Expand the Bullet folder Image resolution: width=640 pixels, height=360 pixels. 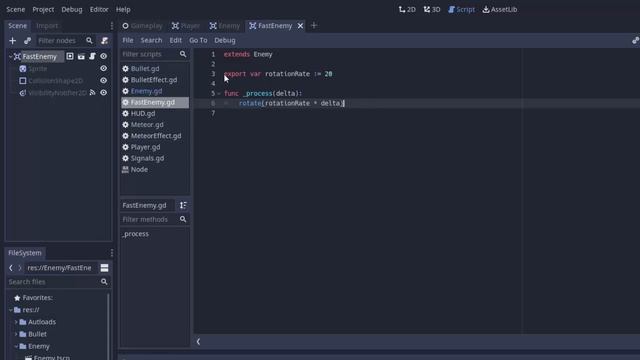[x=16, y=334]
